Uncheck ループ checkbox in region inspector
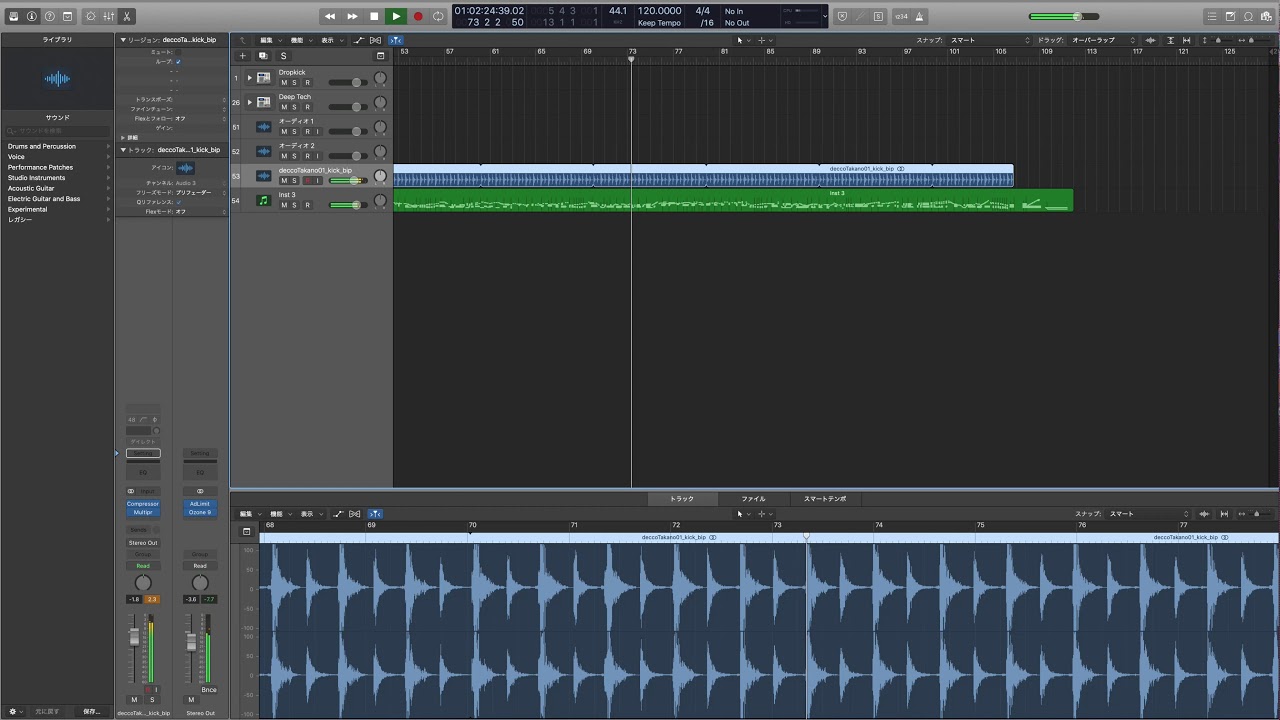 (178, 61)
